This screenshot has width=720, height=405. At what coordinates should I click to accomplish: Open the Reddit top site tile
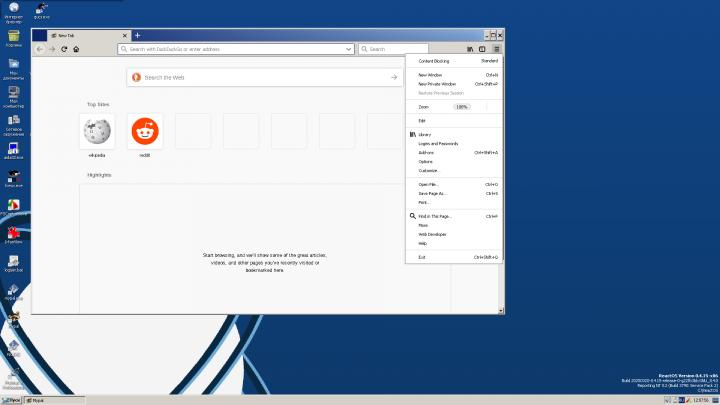145,131
